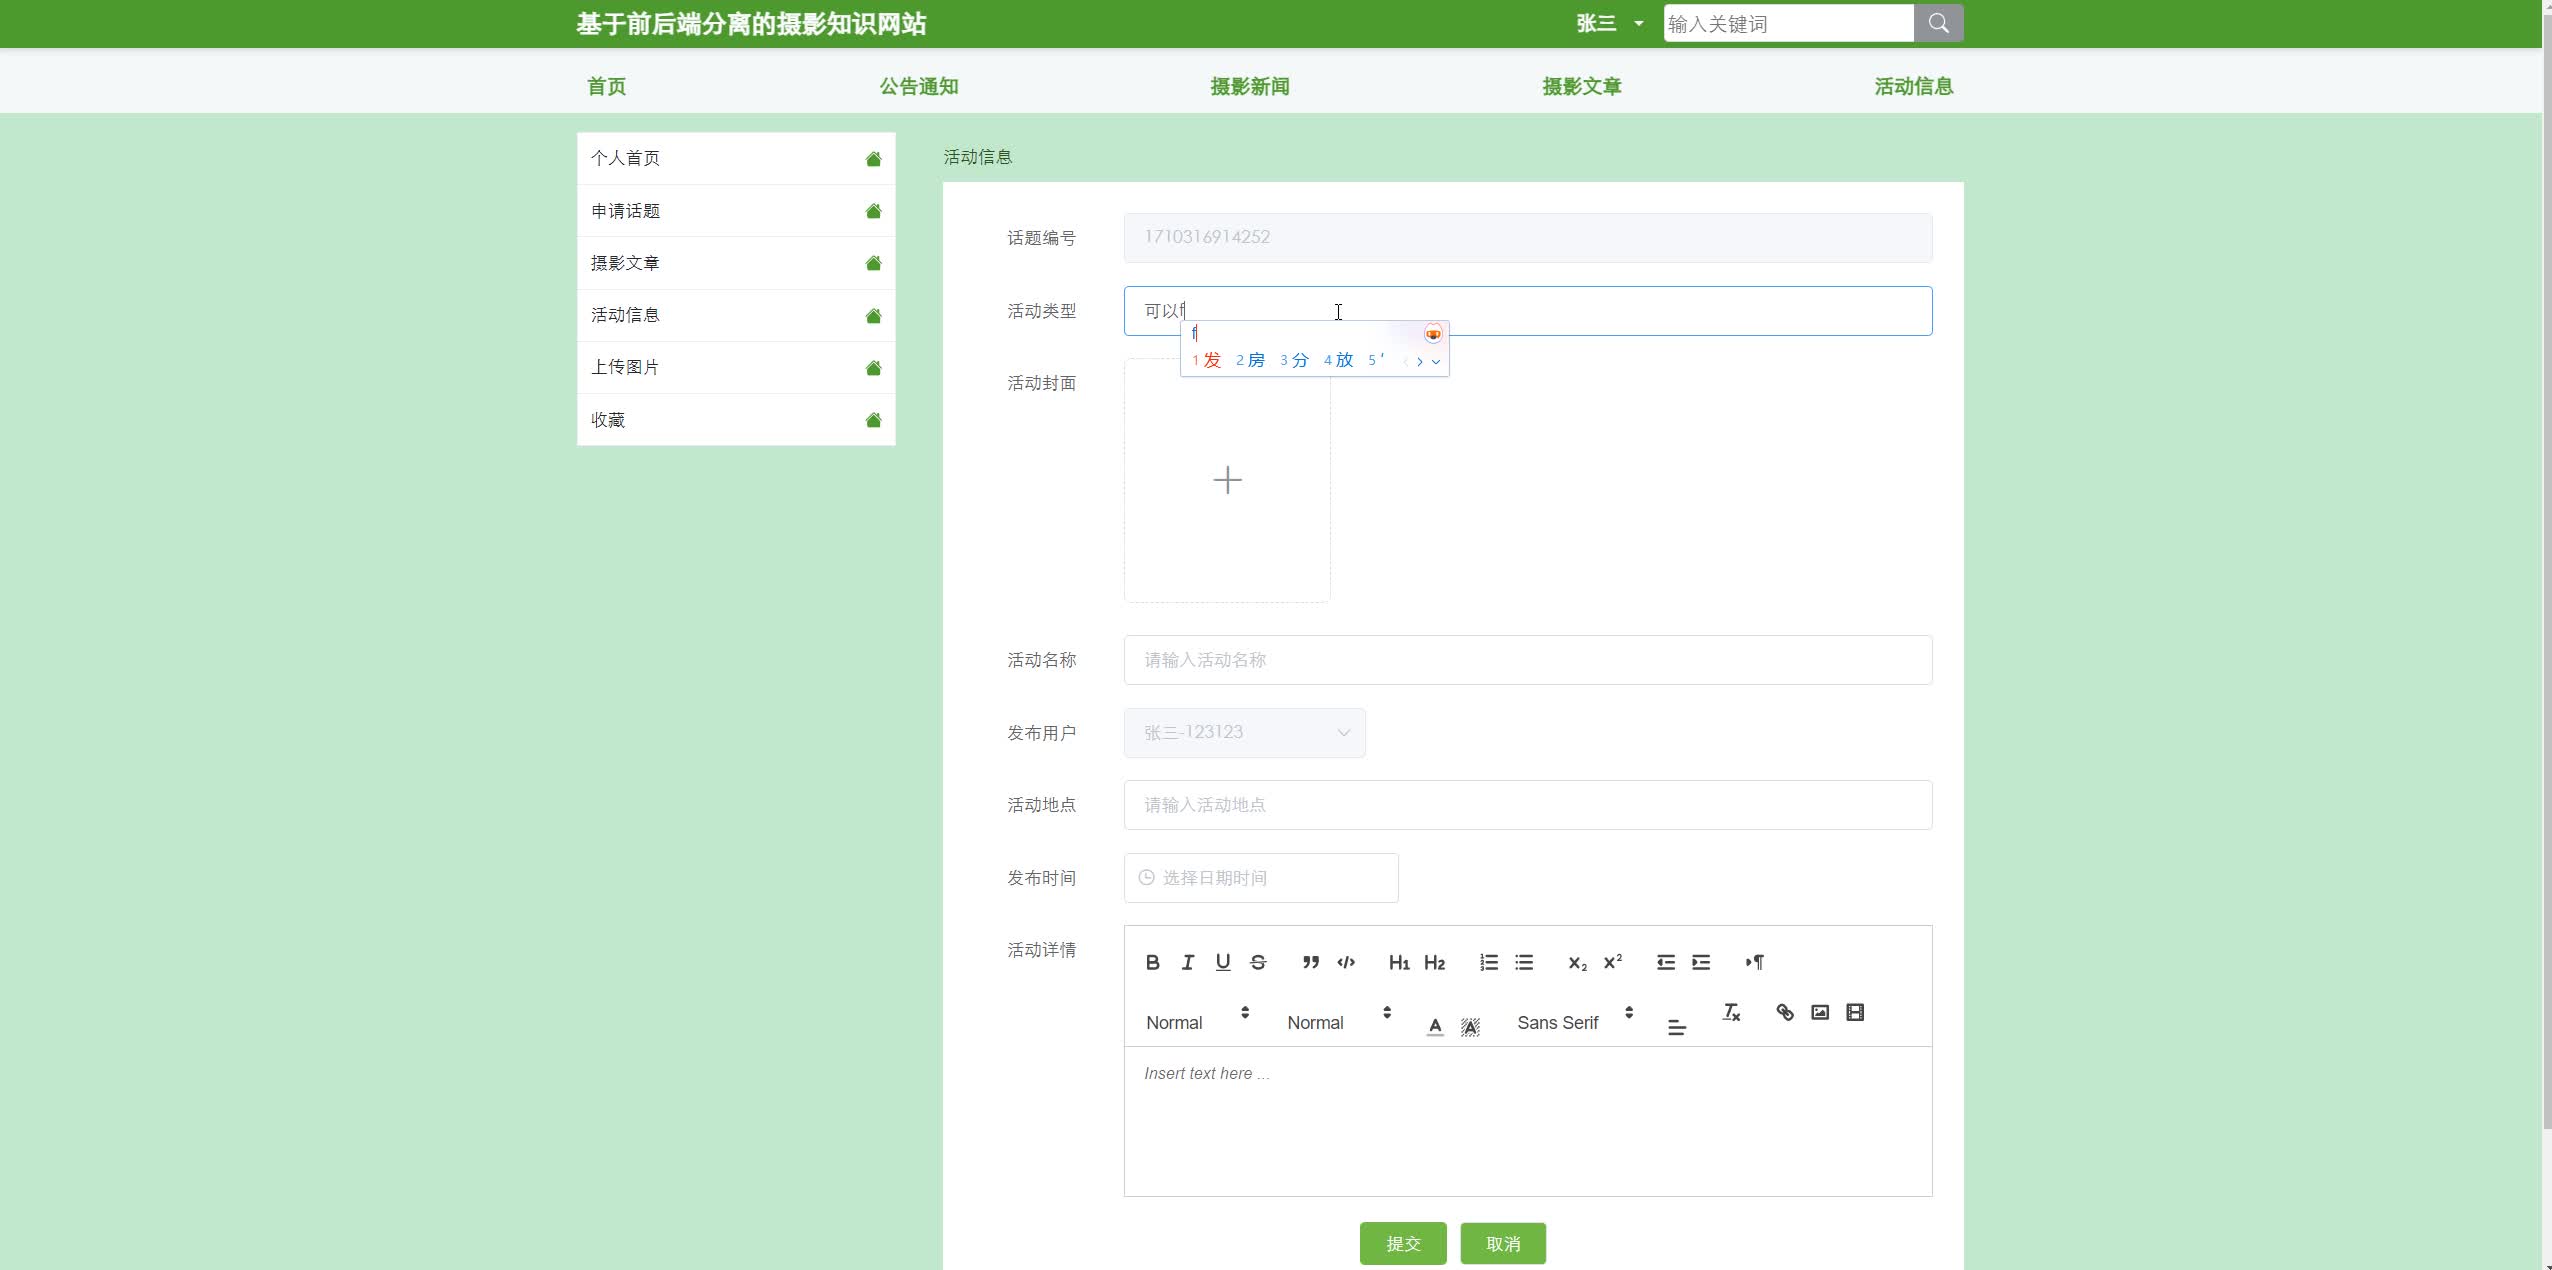
Task: Open the text color picker
Action: pyautogui.click(x=1434, y=1026)
